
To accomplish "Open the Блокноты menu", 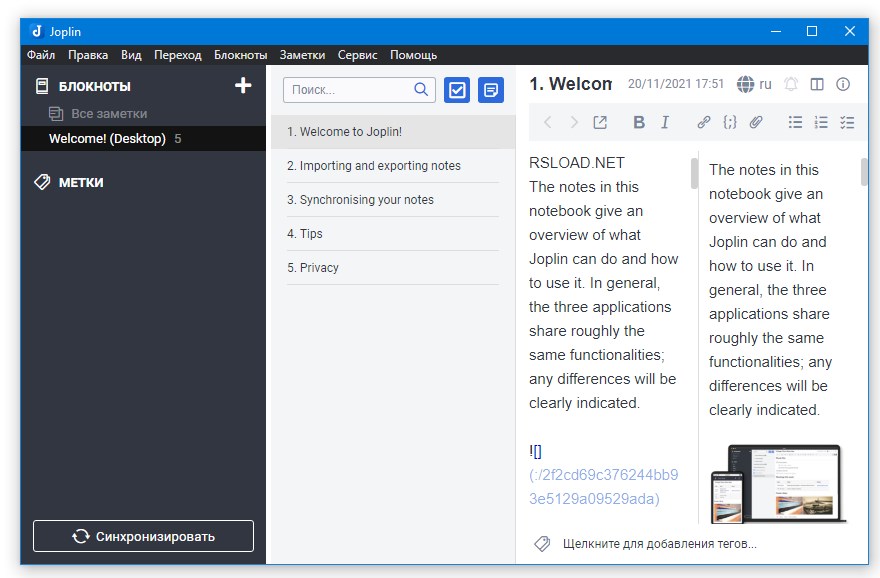I will pos(241,55).
